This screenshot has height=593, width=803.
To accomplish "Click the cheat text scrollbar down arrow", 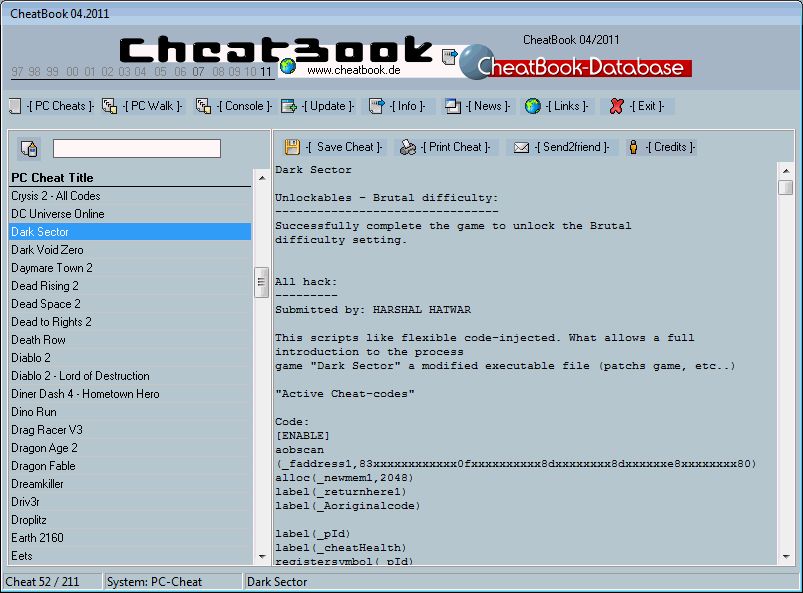I will click(786, 557).
